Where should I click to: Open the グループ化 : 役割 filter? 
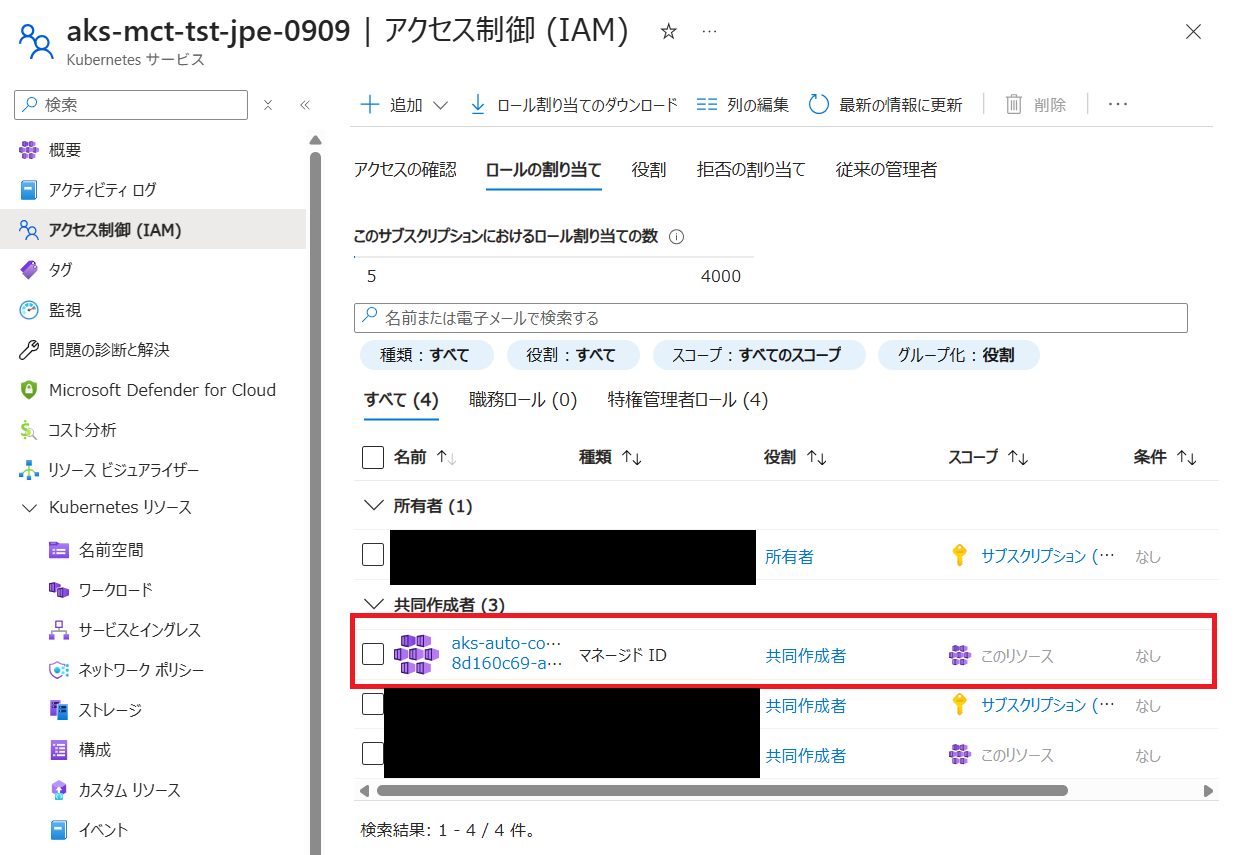click(959, 355)
